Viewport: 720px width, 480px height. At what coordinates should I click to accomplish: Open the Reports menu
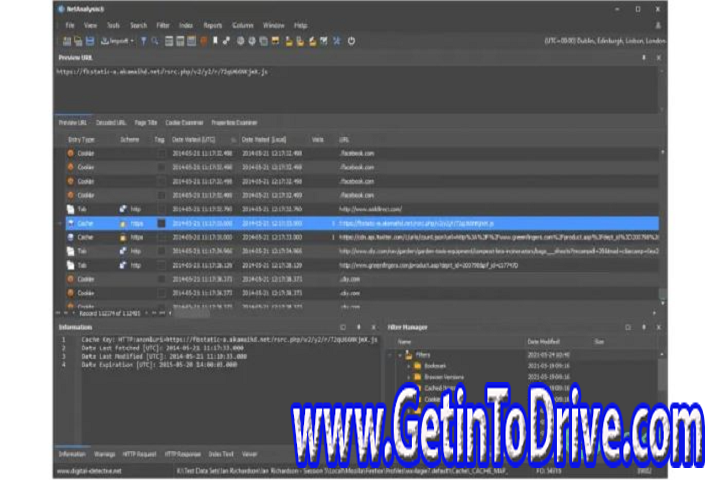[x=213, y=26]
